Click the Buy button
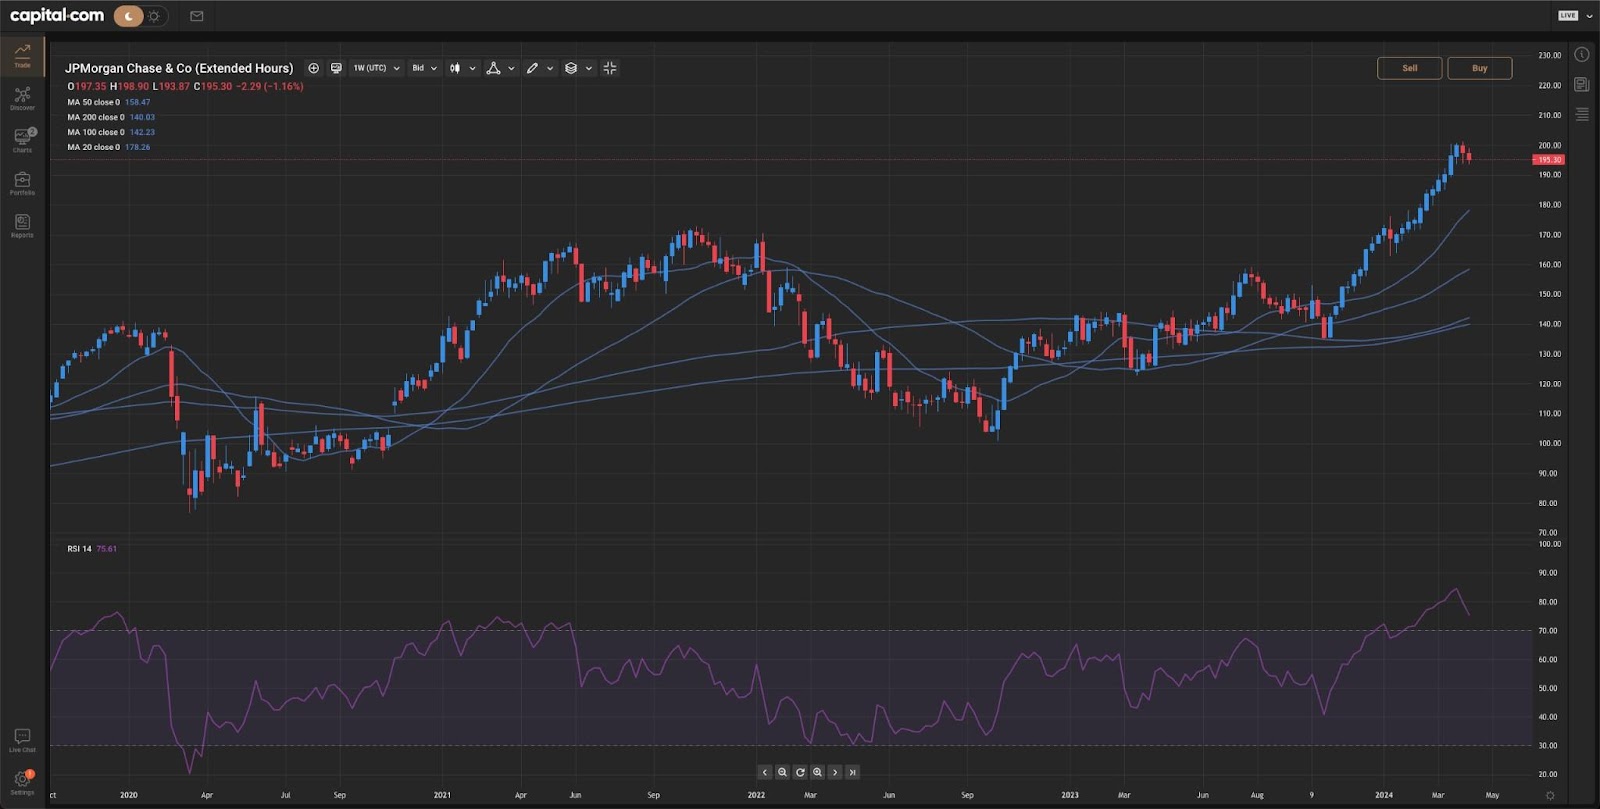The height and width of the screenshot is (809, 1600). point(1479,68)
